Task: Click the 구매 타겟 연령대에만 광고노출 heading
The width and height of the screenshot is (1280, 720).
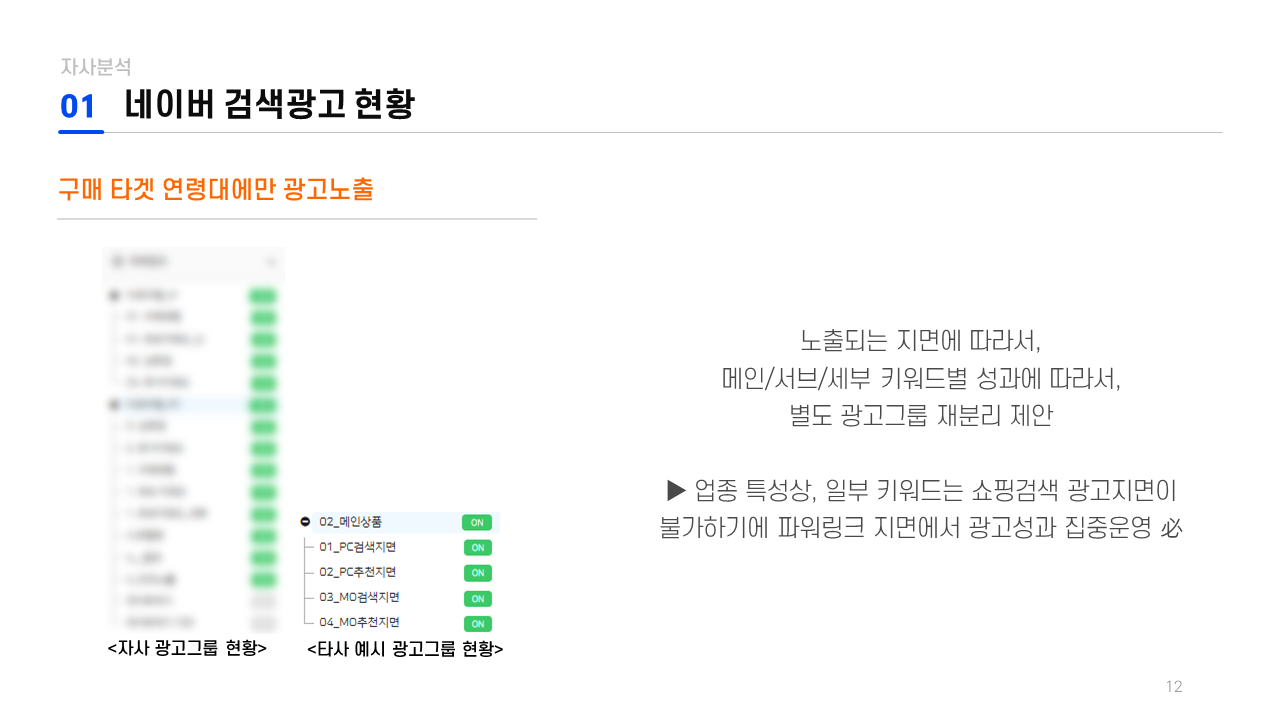Action: 216,190
